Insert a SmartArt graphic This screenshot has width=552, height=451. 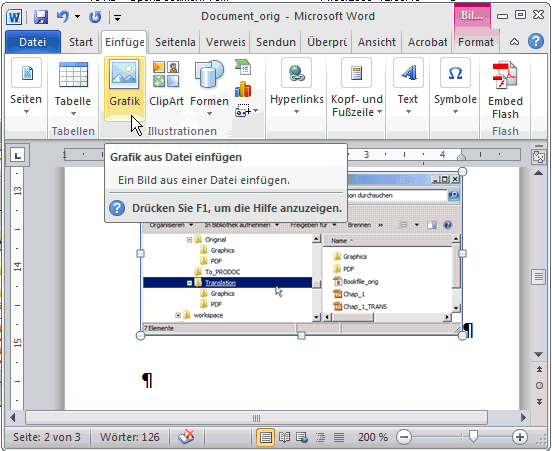(x=243, y=67)
